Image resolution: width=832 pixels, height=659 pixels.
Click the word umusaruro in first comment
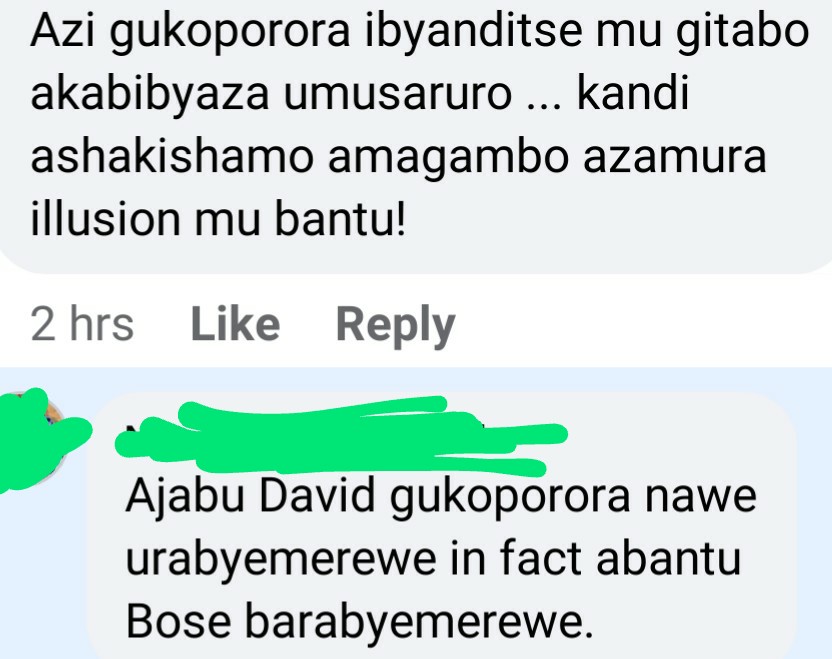[x=397, y=96]
